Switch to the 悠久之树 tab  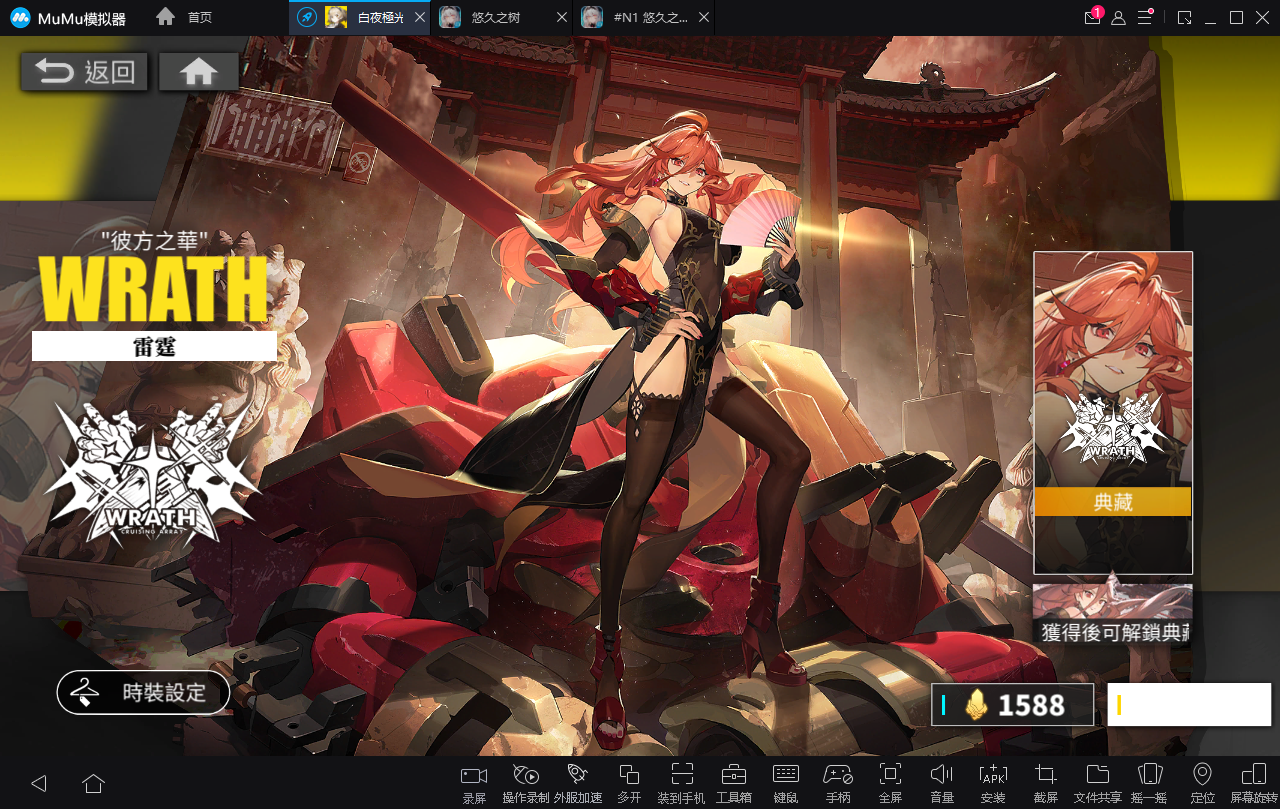[502, 18]
